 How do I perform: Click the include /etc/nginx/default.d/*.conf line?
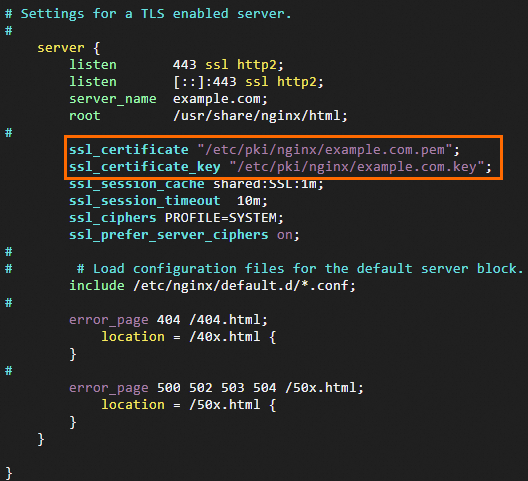tap(212, 286)
